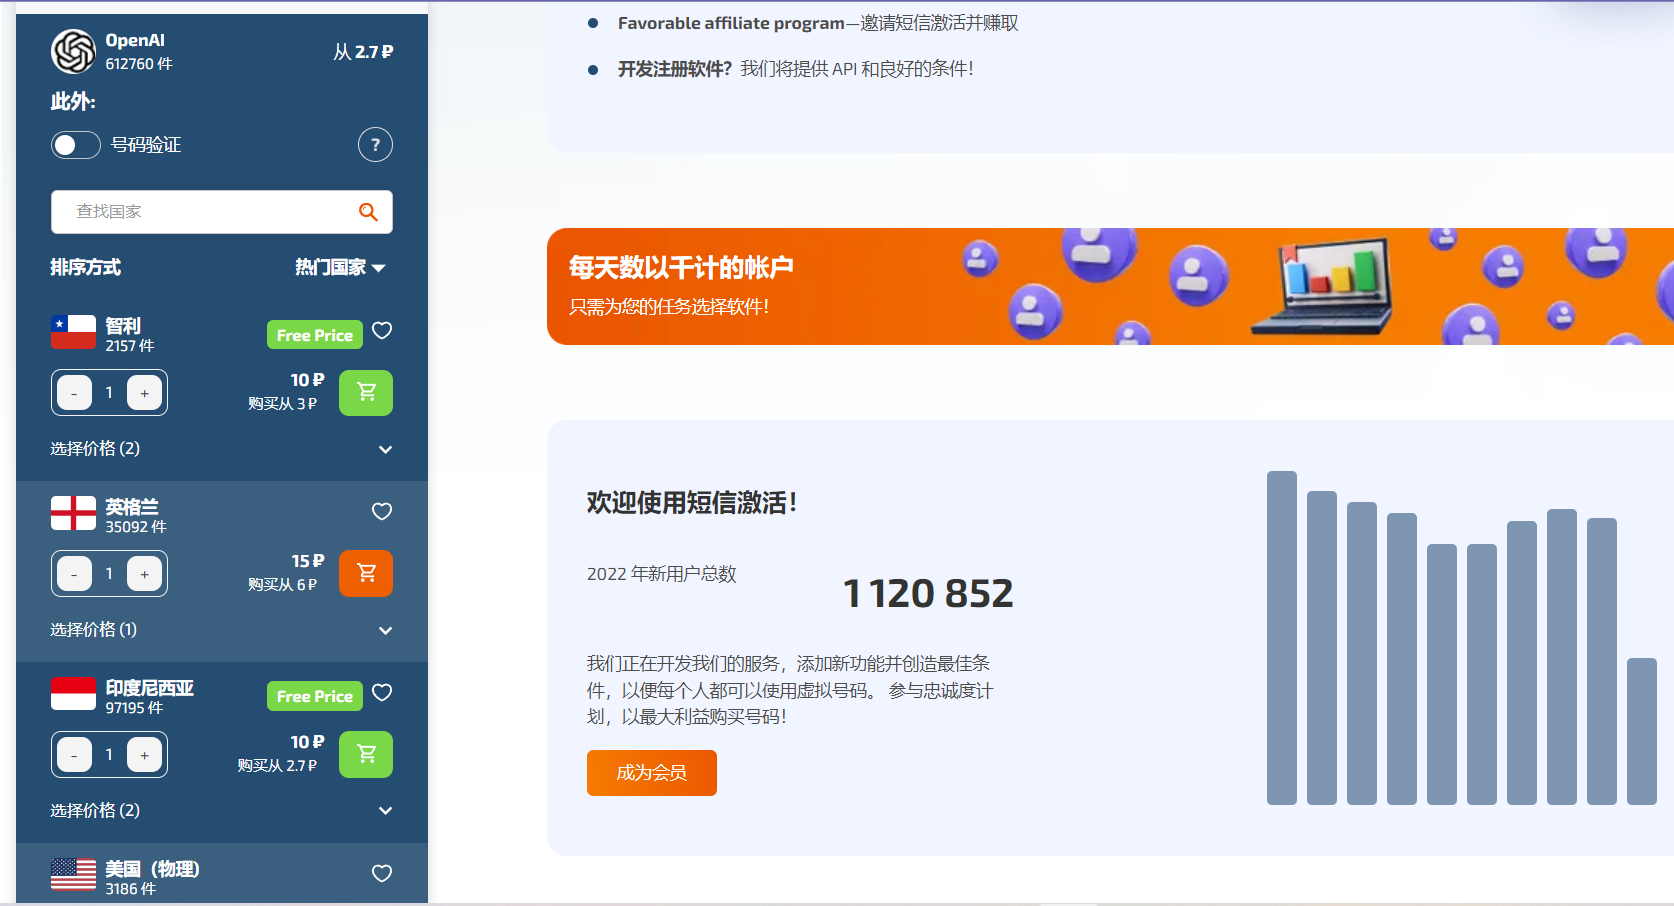Add England number to cart
Screen dimensions: 1674x906
point(366,574)
